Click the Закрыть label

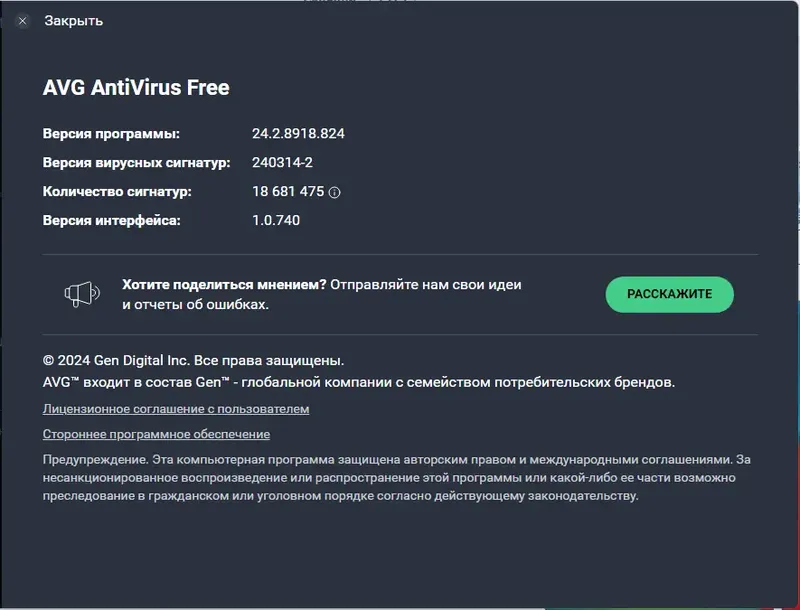click(73, 21)
